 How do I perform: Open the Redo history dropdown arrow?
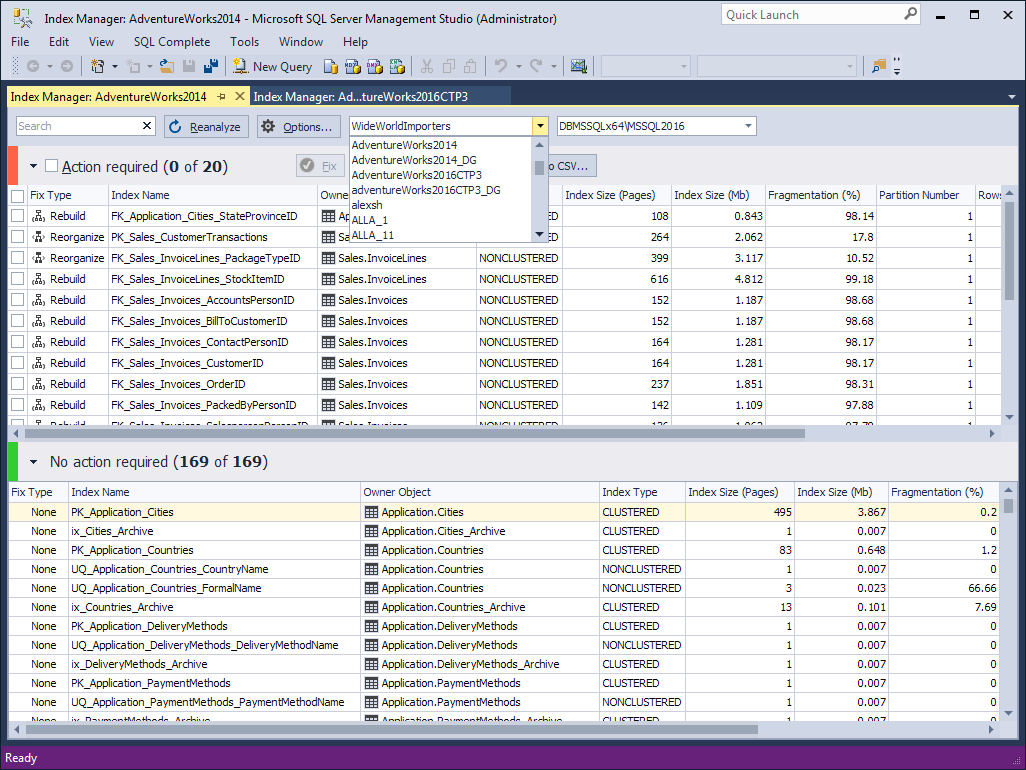pos(554,66)
